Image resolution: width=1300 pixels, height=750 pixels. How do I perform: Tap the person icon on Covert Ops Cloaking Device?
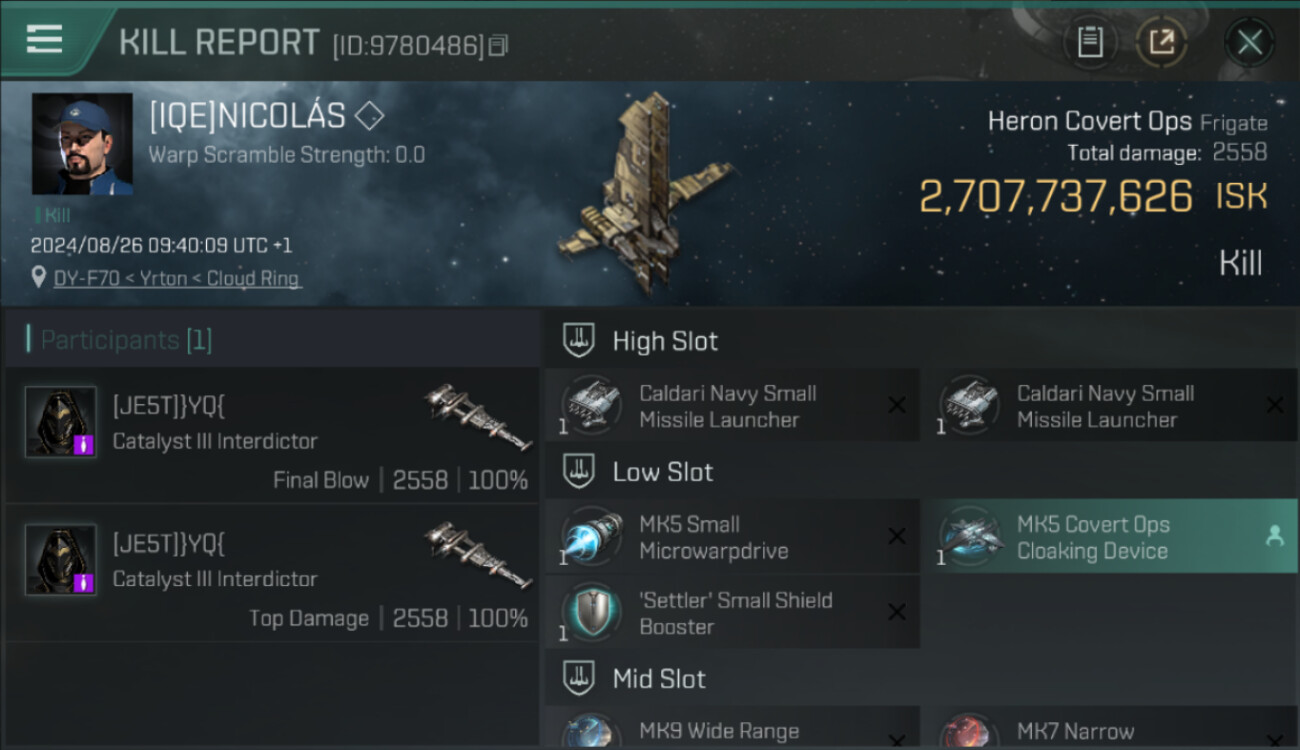click(1274, 537)
